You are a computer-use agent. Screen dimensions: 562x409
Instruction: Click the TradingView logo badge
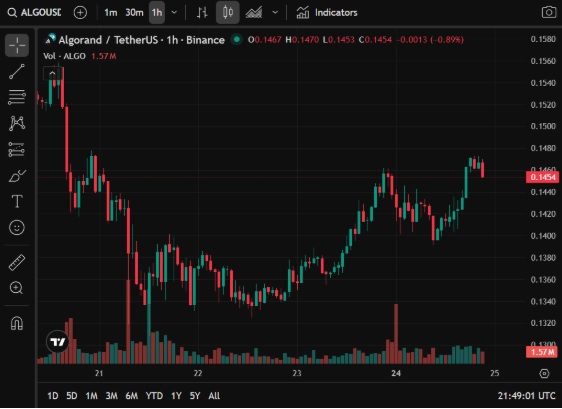click(x=57, y=342)
